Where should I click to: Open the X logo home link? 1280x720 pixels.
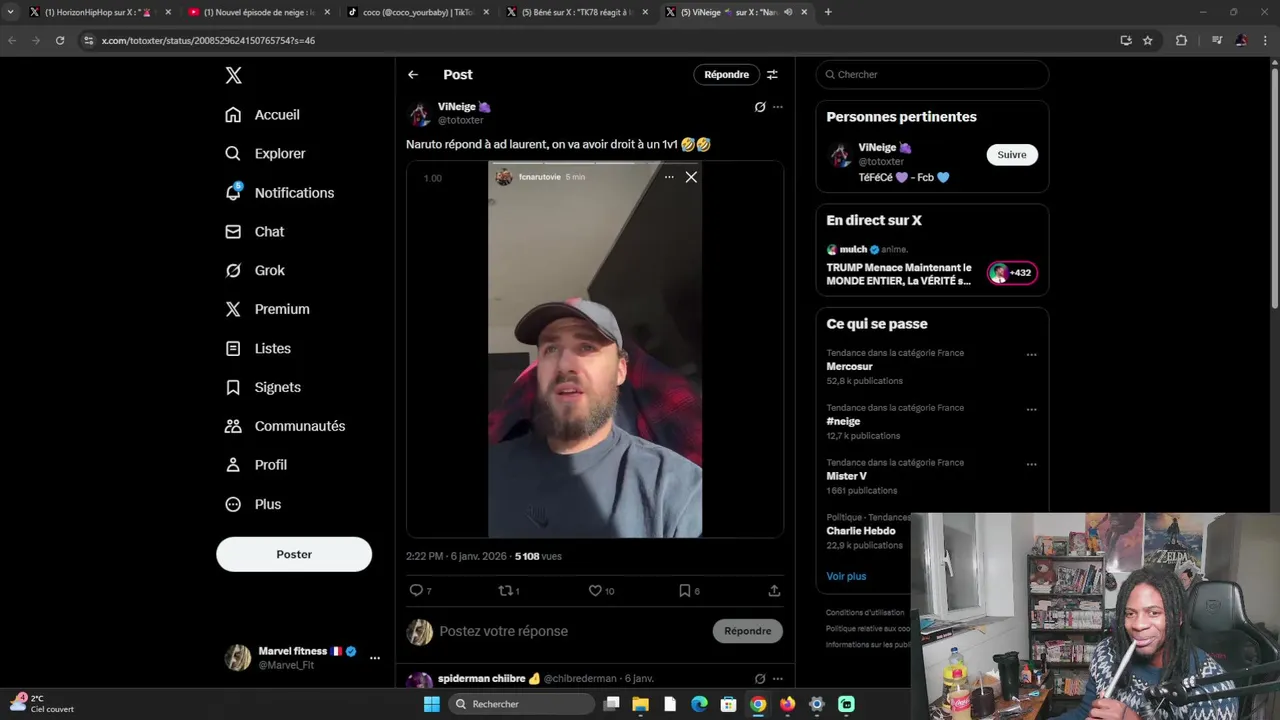point(233,76)
